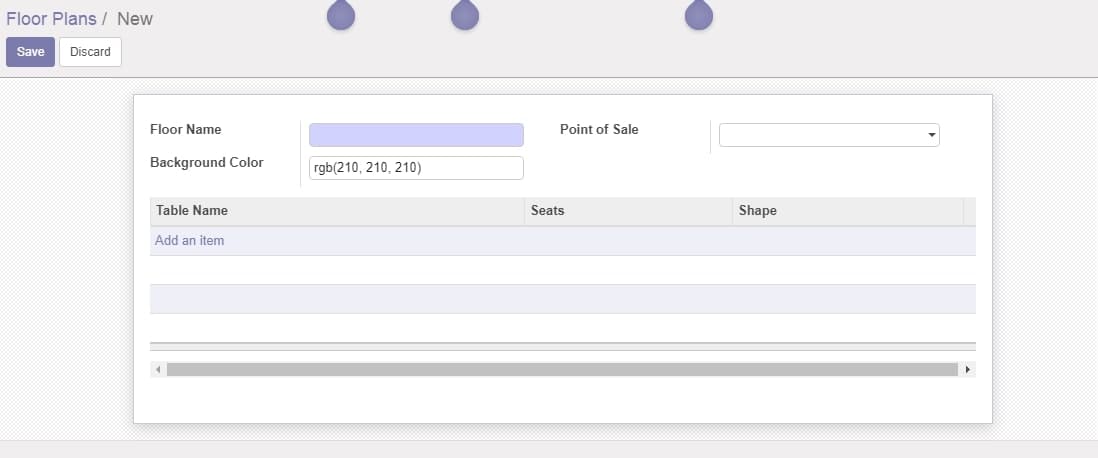Viewport: 1098px width, 458px height.
Task: Click the Background Color label
Action: [207, 162]
